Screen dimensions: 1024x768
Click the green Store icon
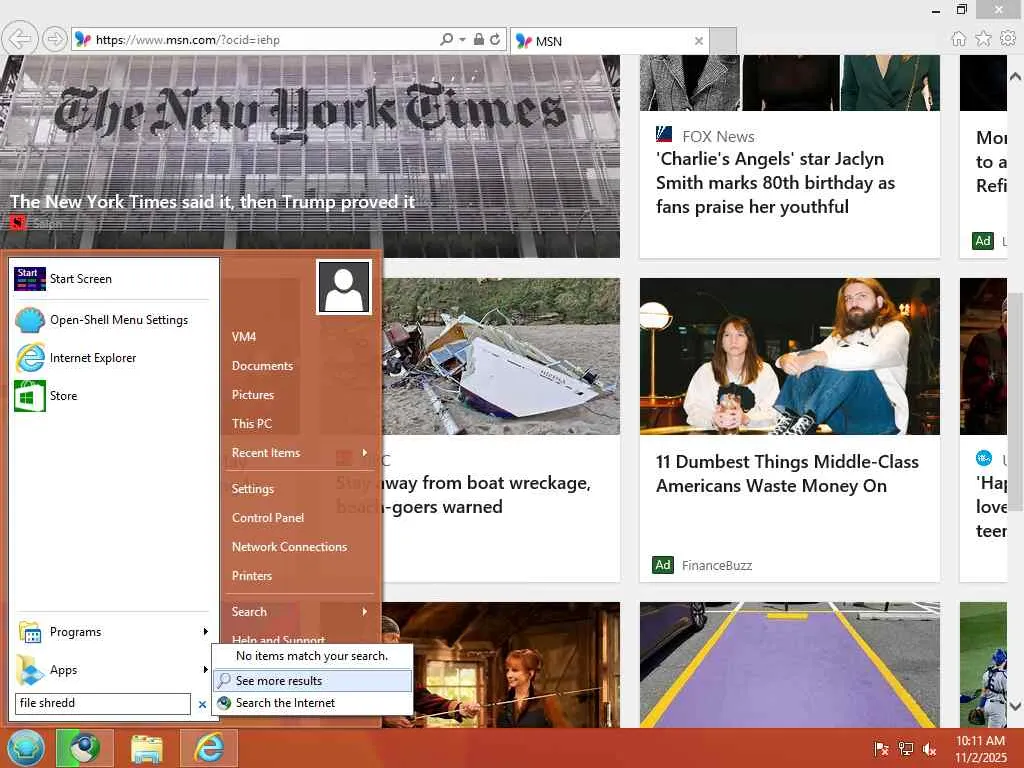(x=29, y=396)
